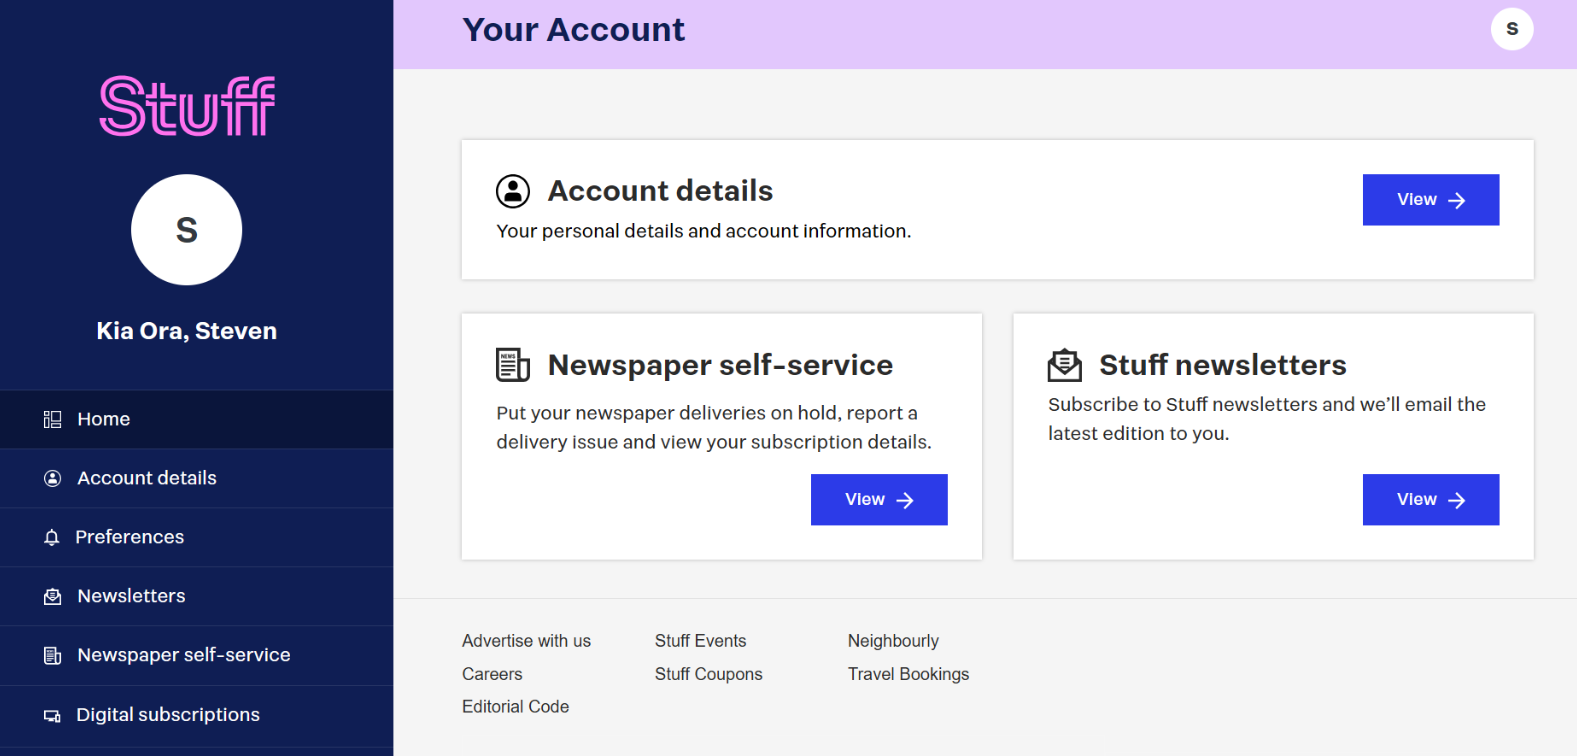Click the Digital subscriptions sidebar icon
The image size is (1577, 756).
[52, 716]
